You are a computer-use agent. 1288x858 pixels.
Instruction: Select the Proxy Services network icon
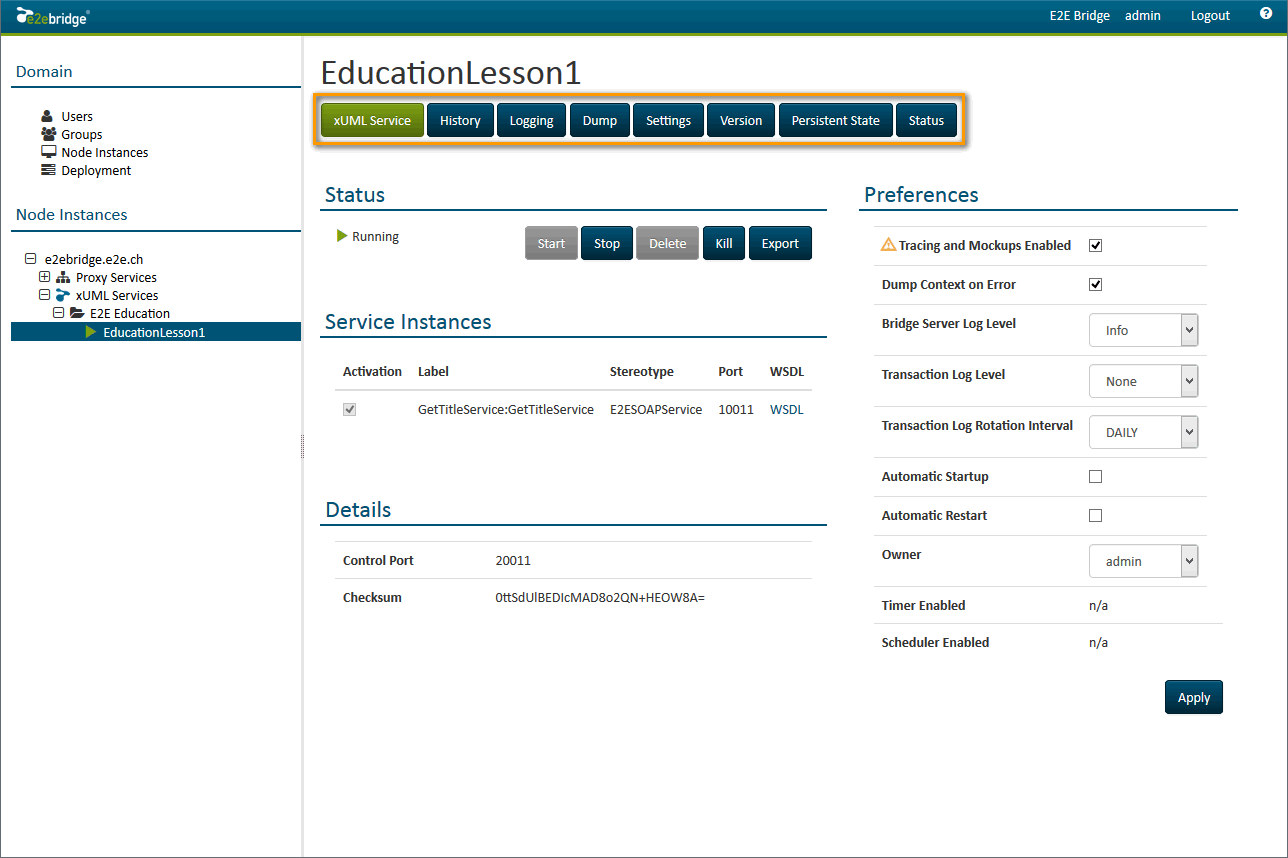(63, 277)
